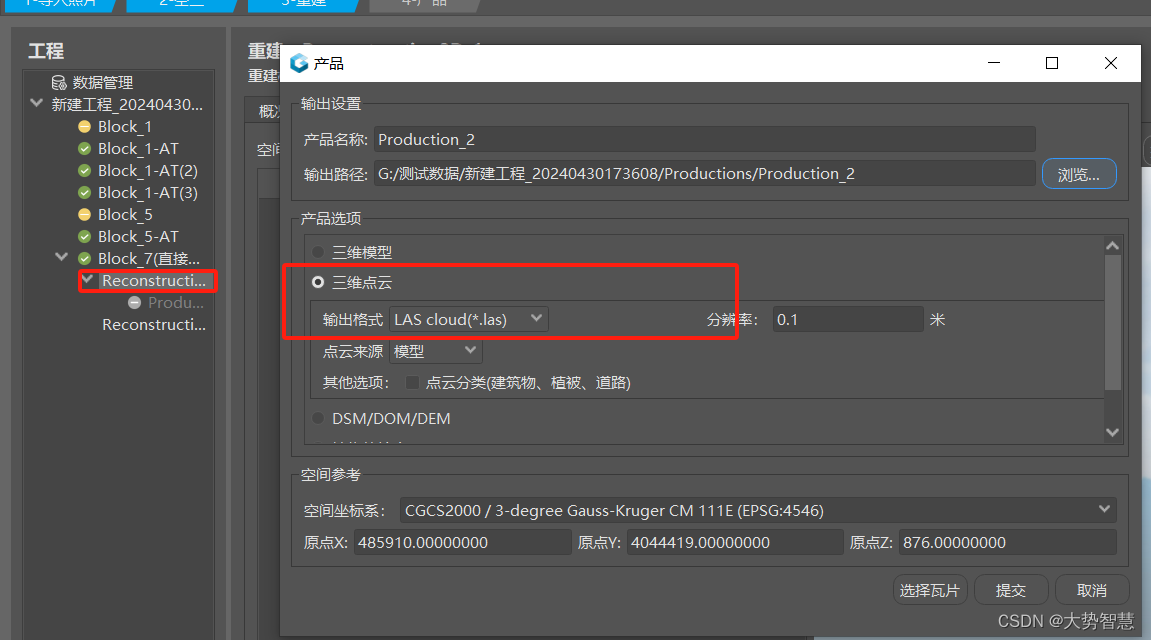Open the 输出格式 LAS cloud dropdown
Image resolution: width=1151 pixels, height=640 pixels.
[x=468, y=319]
